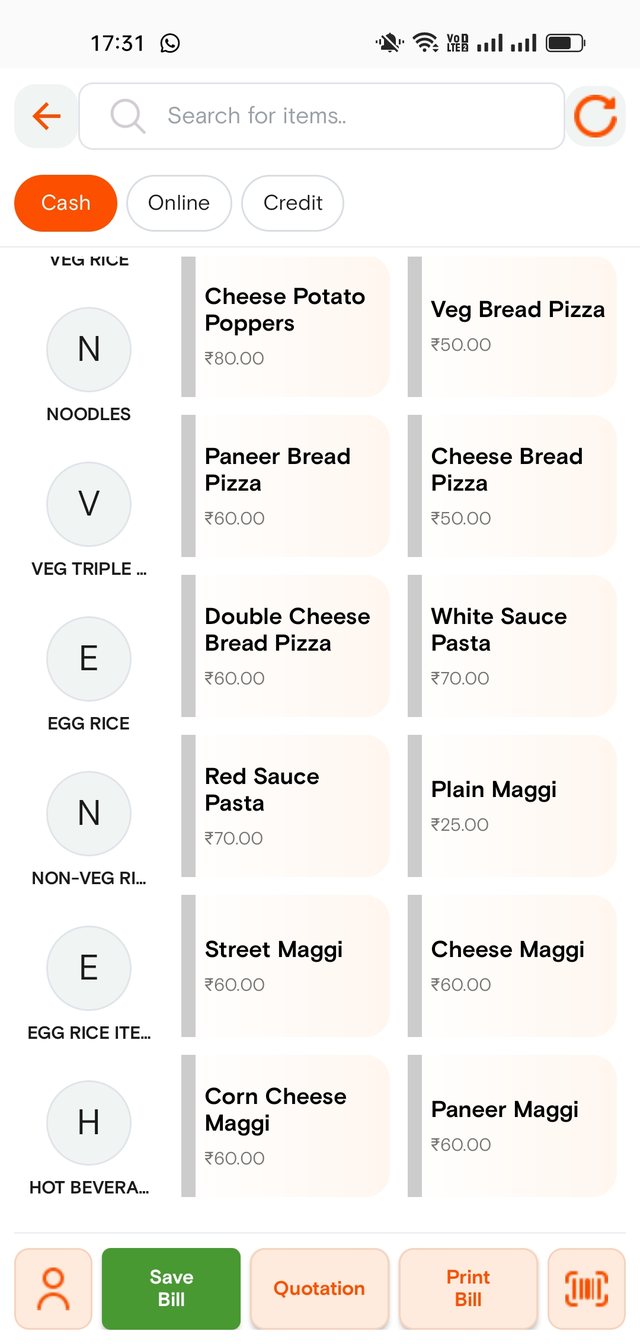The height and width of the screenshot is (1344, 640).
Task: Select the NOODLES category circle
Action: 89,349
